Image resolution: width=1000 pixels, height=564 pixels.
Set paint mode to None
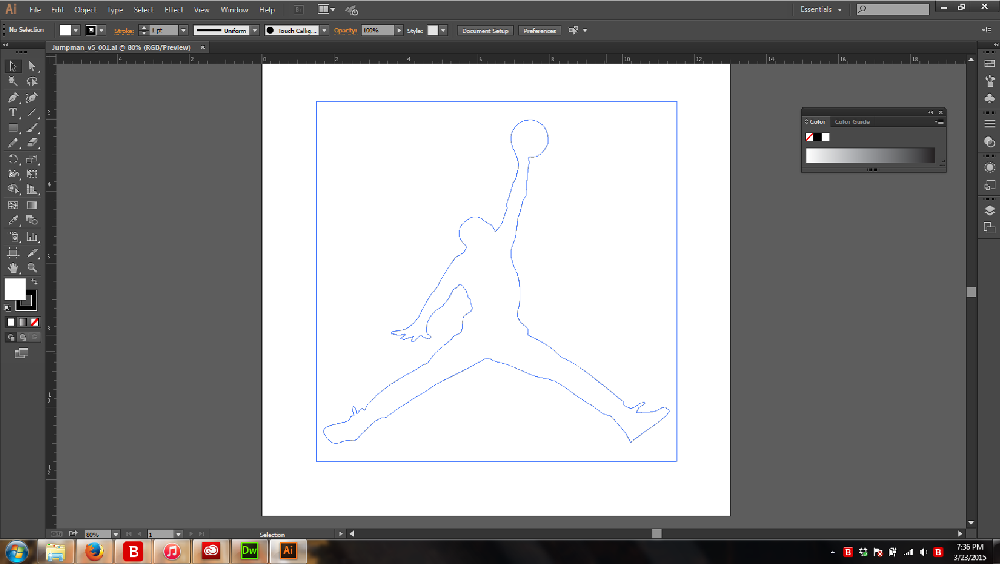pos(34,322)
